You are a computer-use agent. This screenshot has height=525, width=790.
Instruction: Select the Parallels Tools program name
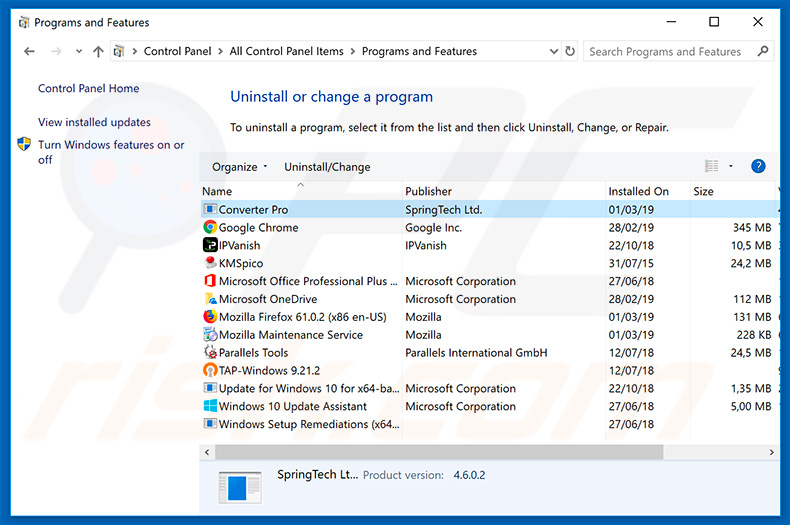[253, 353]
